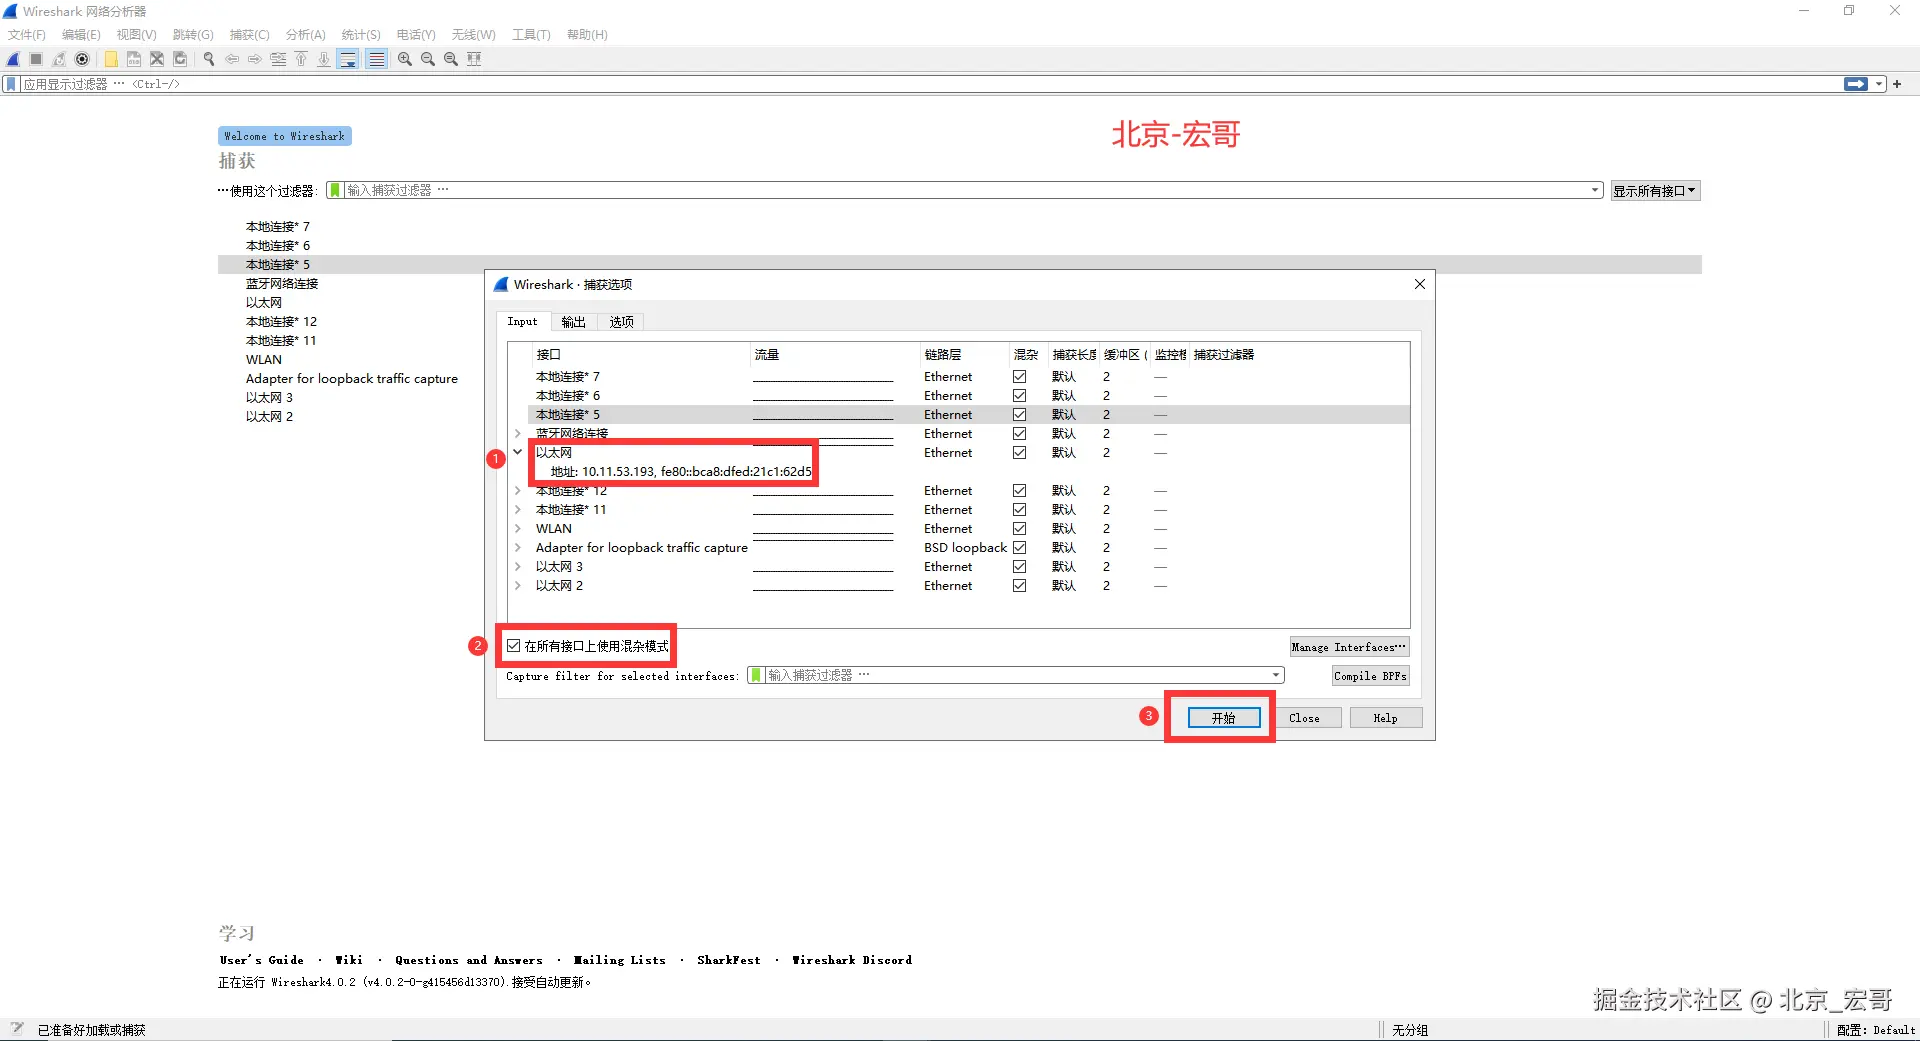Toggle promiscuous checkbox for WLAN row
The image size is (1920, 1041).
(x=1019, y=529)
